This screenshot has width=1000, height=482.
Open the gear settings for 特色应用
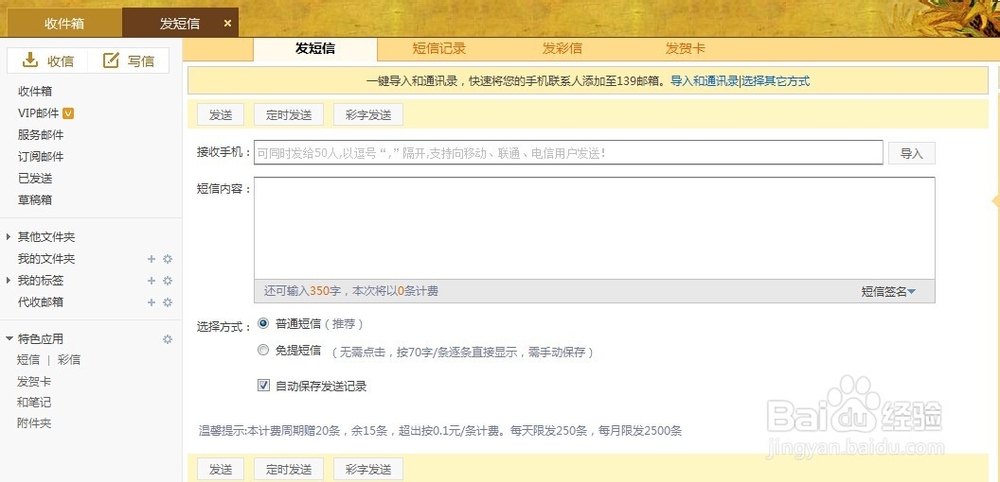pos(168,339)
